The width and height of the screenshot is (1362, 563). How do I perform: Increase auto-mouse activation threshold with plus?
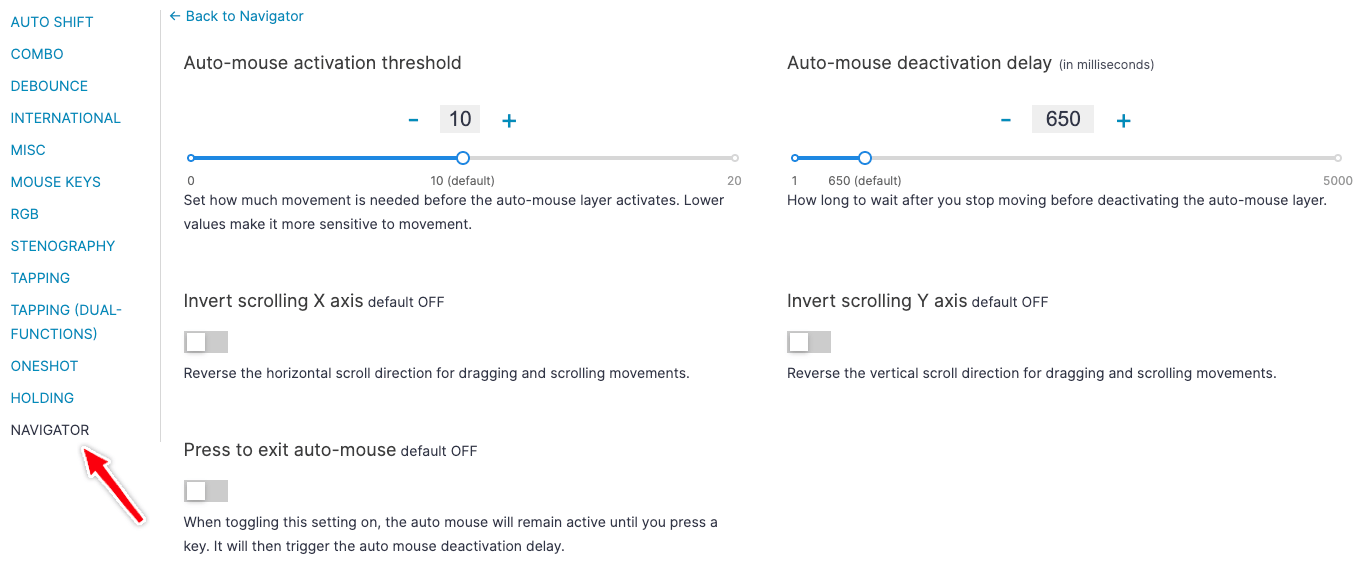[x=509, y=120]
